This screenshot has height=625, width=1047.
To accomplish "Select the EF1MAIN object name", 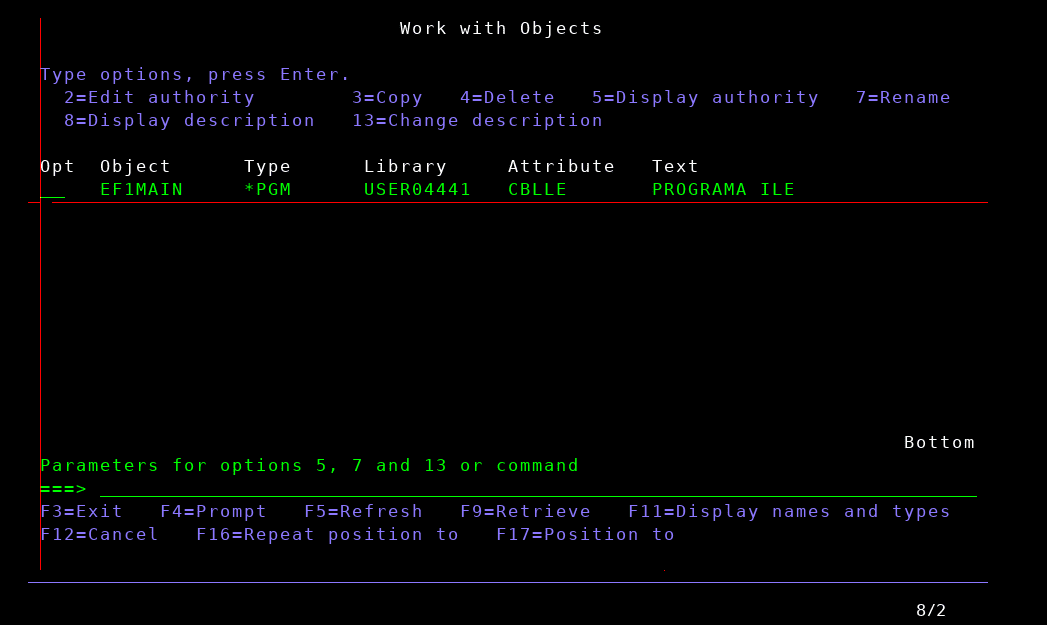I will tap(142, 190).
